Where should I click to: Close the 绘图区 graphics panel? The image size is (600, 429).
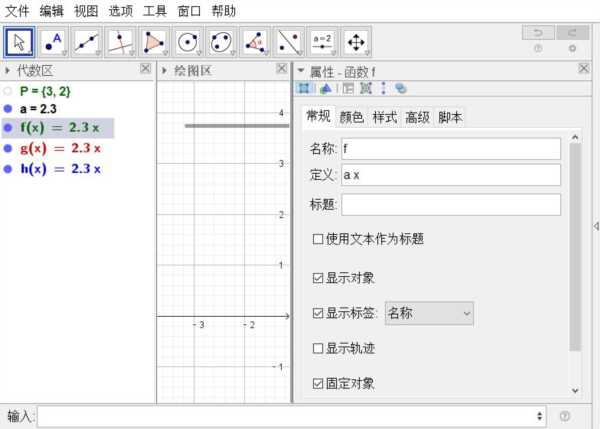click(x=281, y=69)
